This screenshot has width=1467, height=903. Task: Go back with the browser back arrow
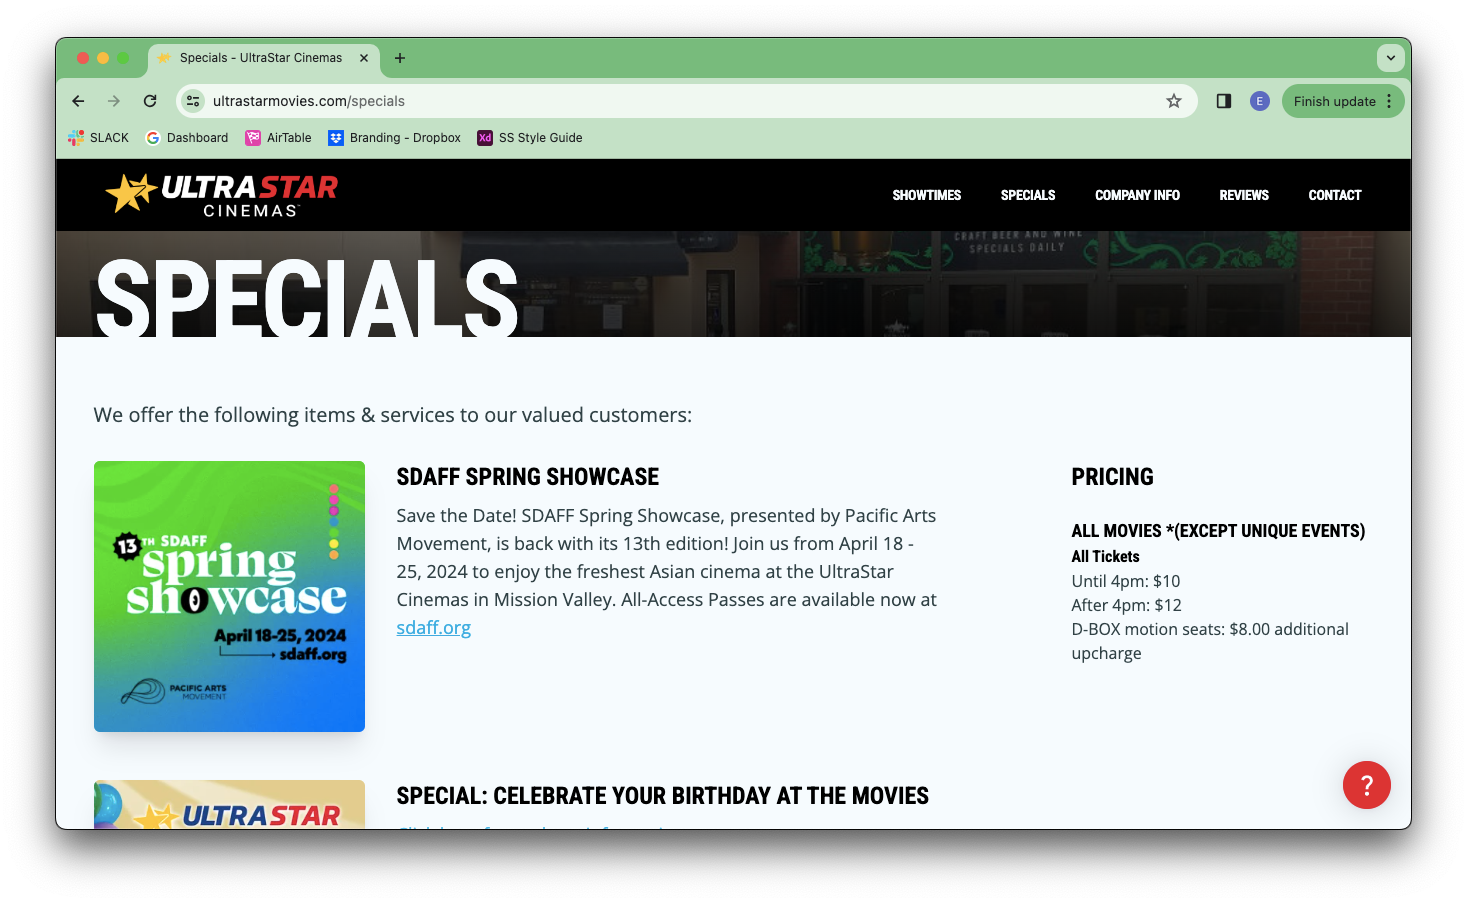click(x=78, y=101)
